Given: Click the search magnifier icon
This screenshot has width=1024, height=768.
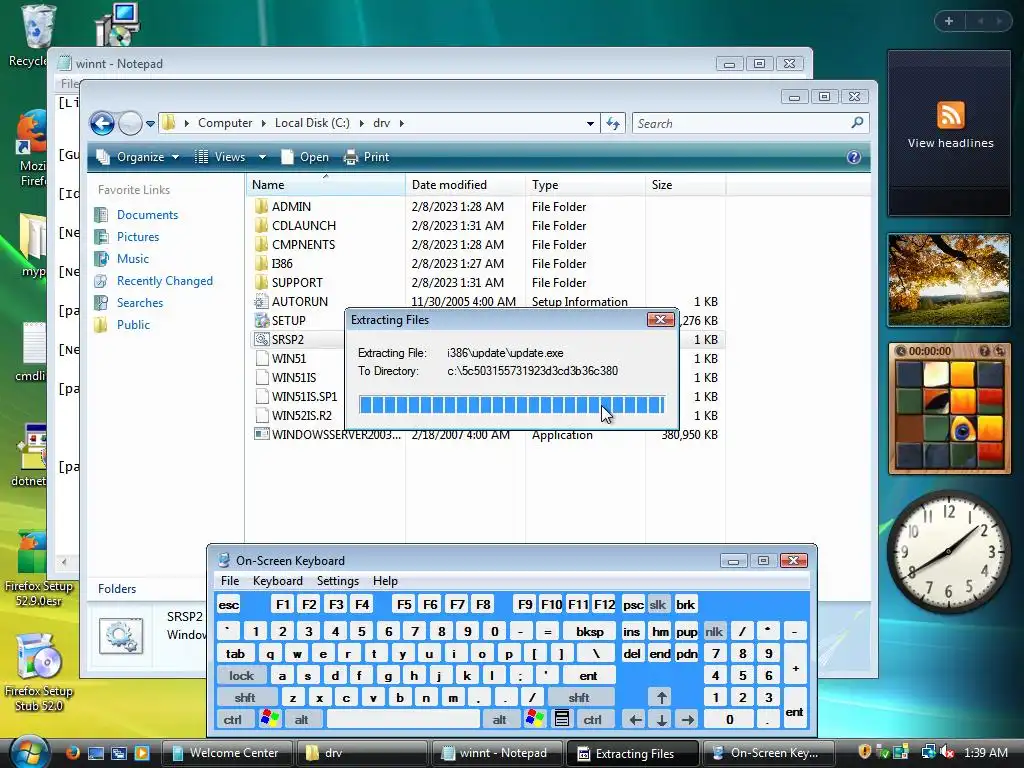Looking at the screenshot, I should tap(857, 123).
